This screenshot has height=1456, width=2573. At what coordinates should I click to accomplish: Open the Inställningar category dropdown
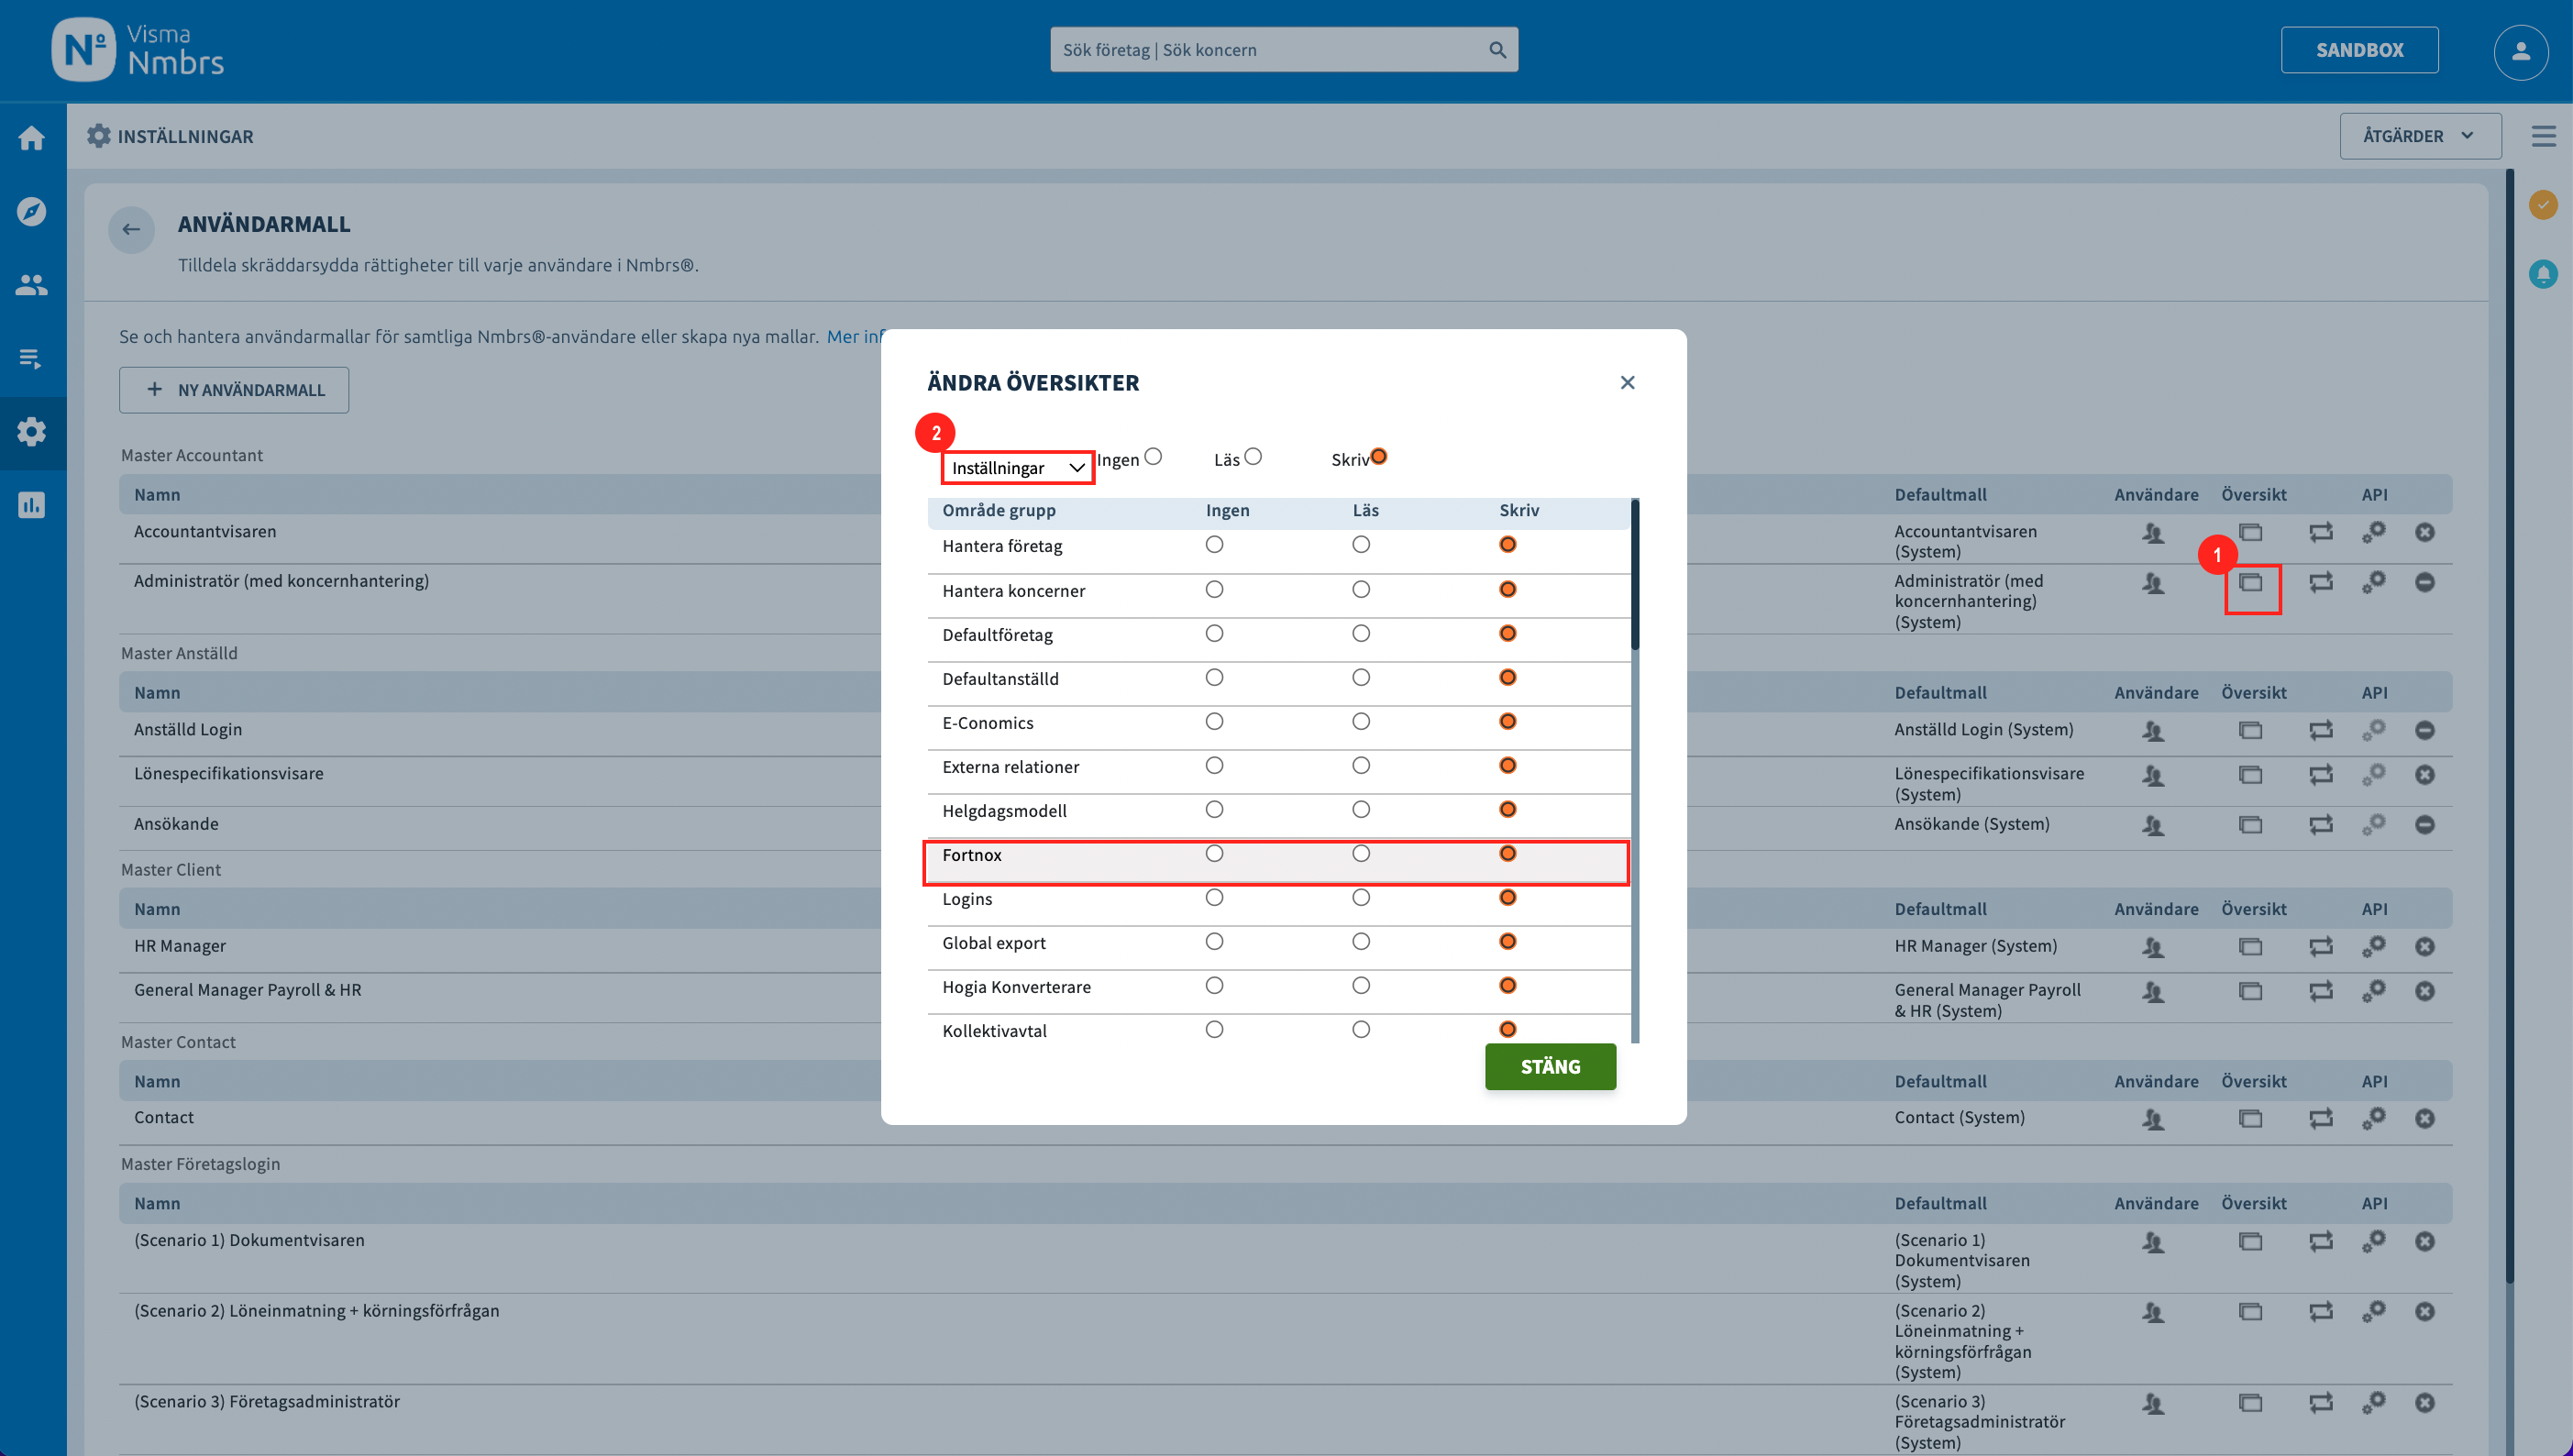pos(1017,468)
